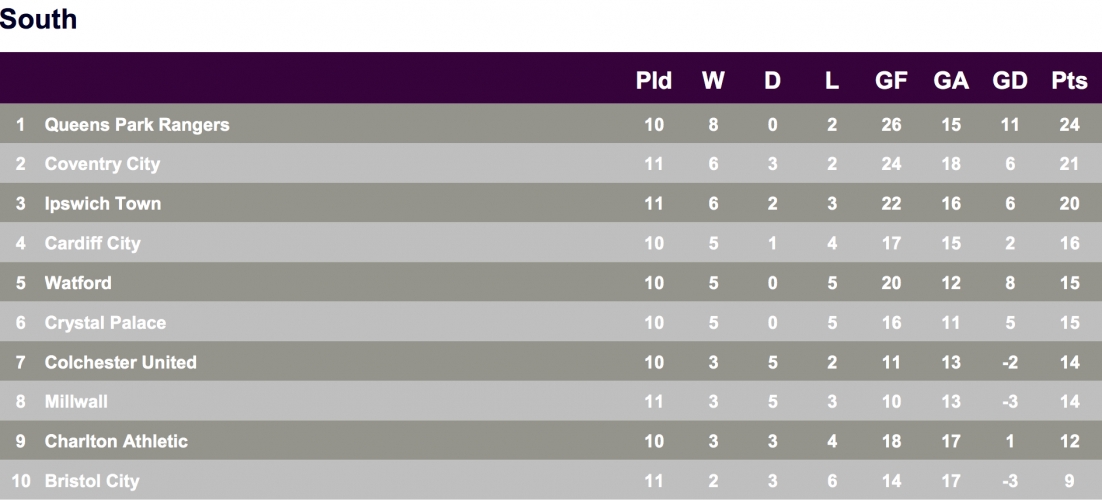The width and height of the screenshot is (1102, 500).
Task: Click the L column header
Action: (x=831, y=81)
